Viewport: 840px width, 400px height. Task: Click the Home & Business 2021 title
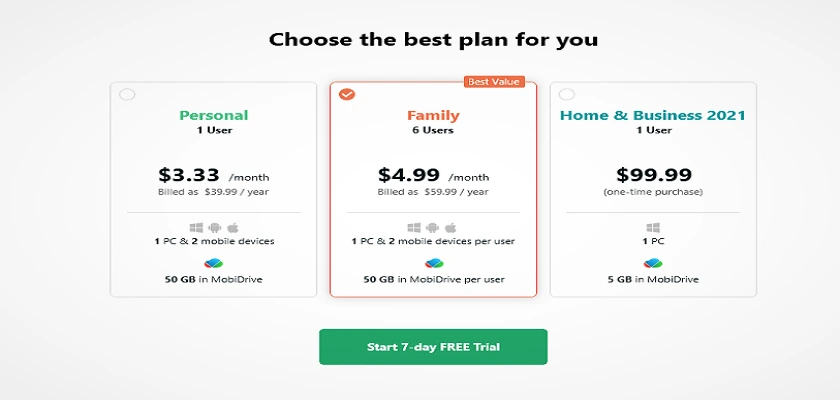click(x=653, y=116)
